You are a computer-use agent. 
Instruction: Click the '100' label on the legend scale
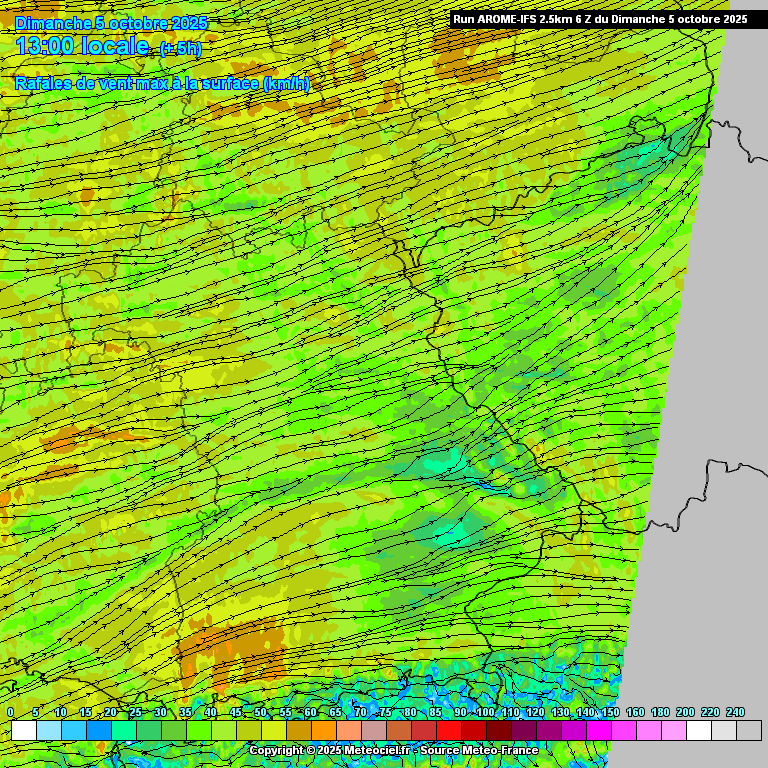click(486, 712)
